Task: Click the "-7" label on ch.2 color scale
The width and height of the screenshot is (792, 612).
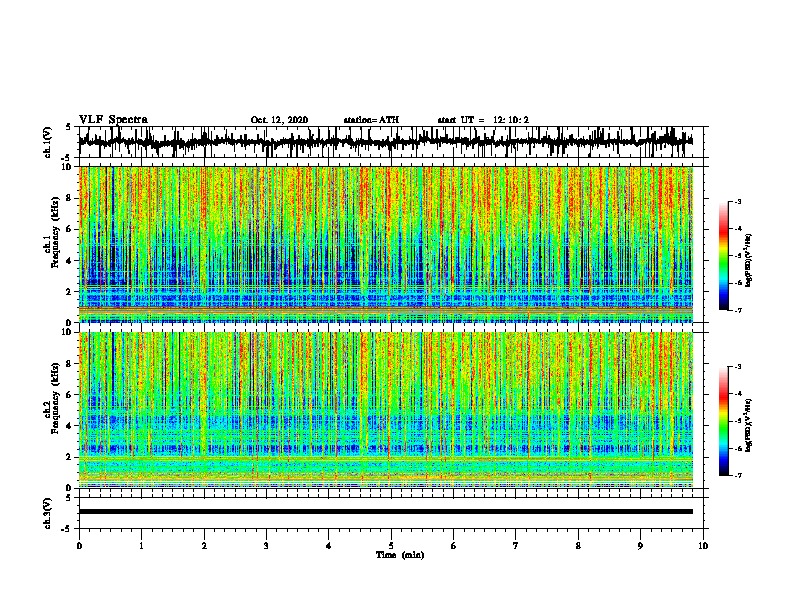Action: tap(737, 475)
